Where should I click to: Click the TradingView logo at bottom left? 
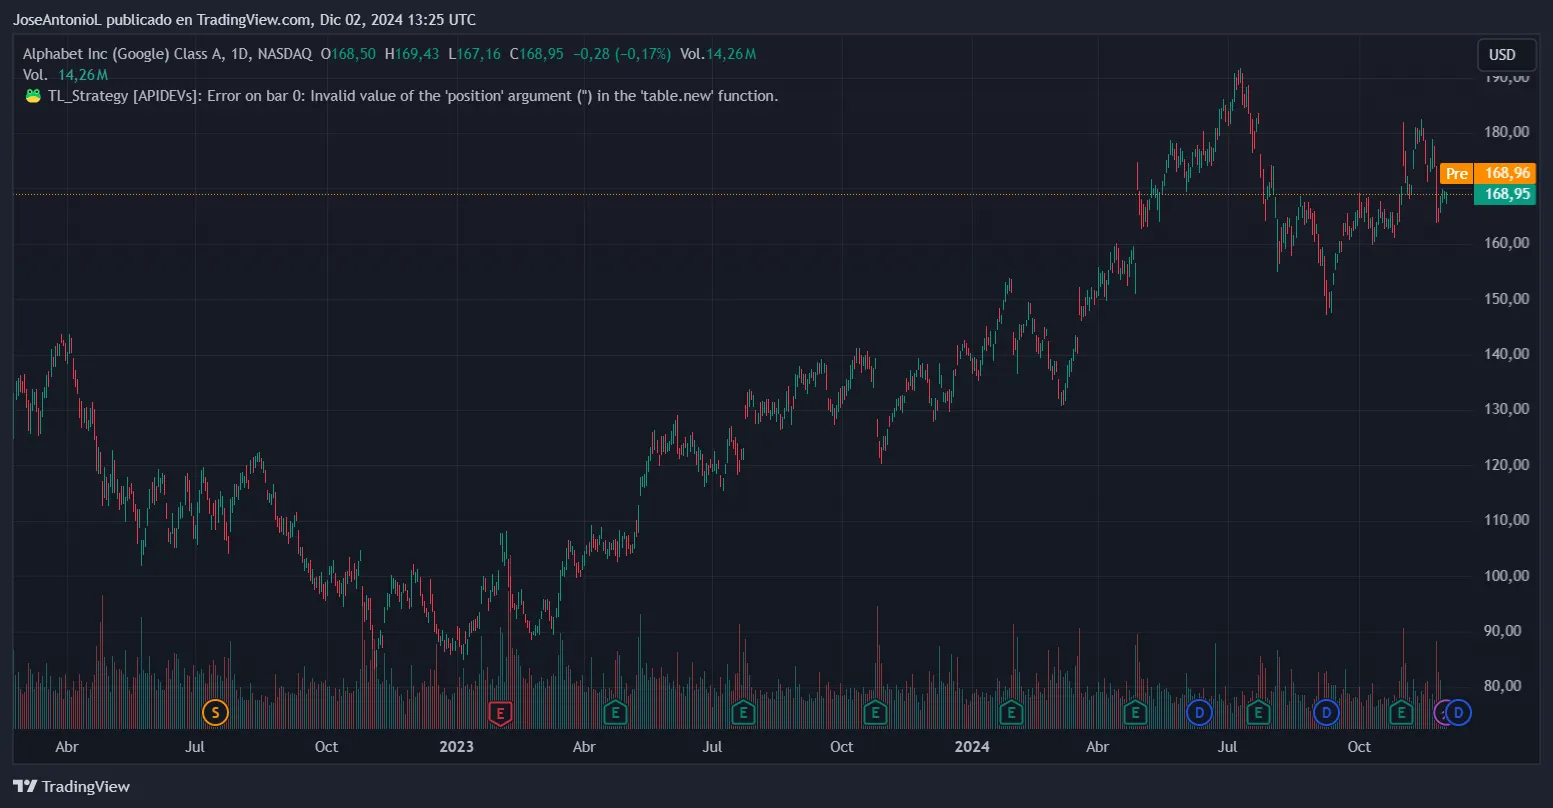71,787
